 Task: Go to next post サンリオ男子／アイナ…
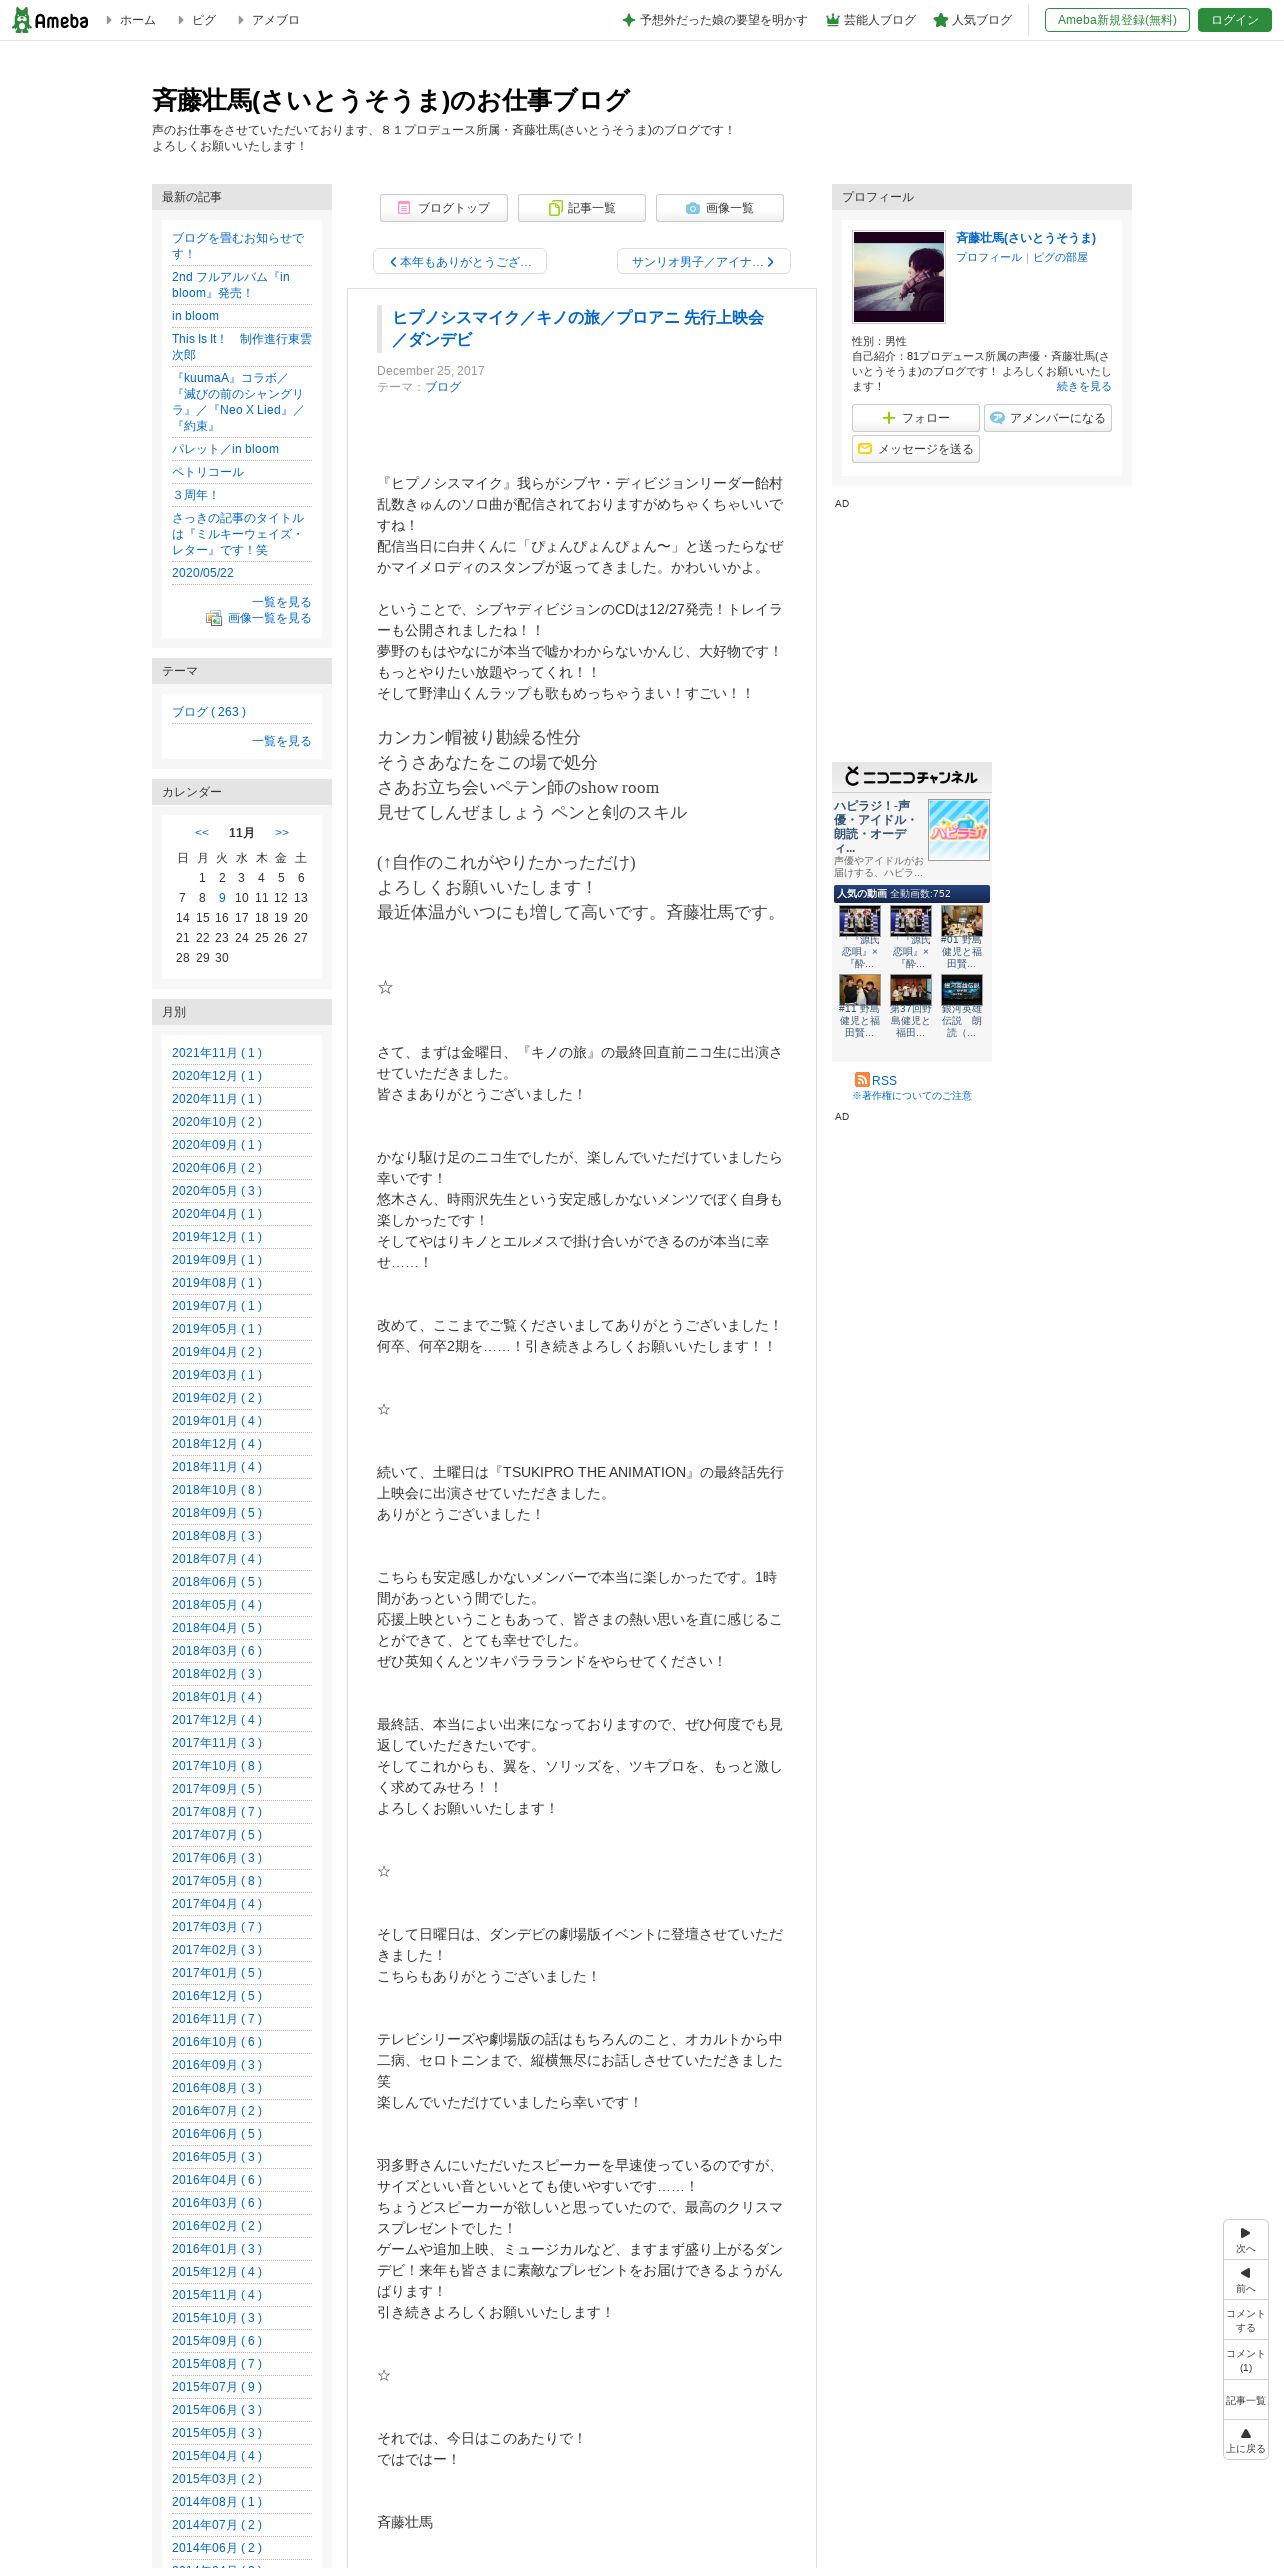[704, 262]
